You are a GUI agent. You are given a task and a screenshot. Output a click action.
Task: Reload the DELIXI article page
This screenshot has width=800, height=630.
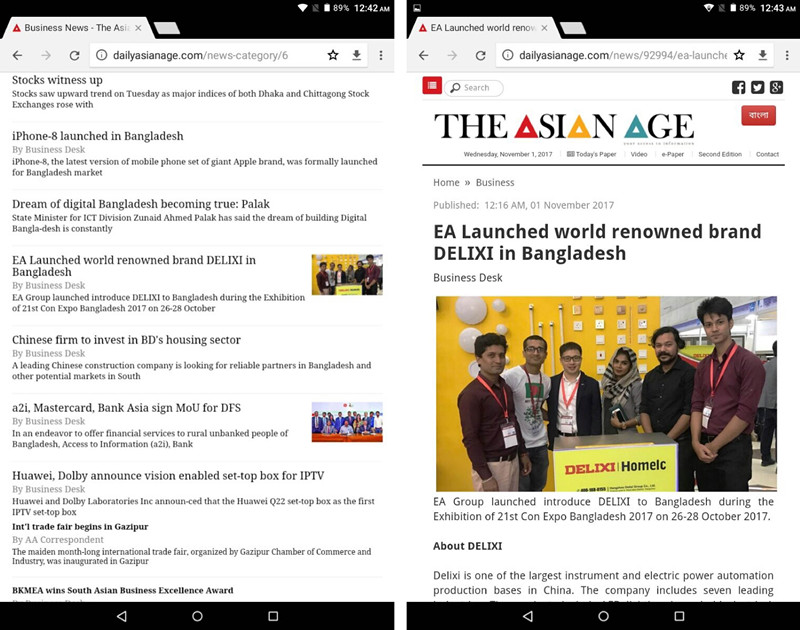coord(480,55)
